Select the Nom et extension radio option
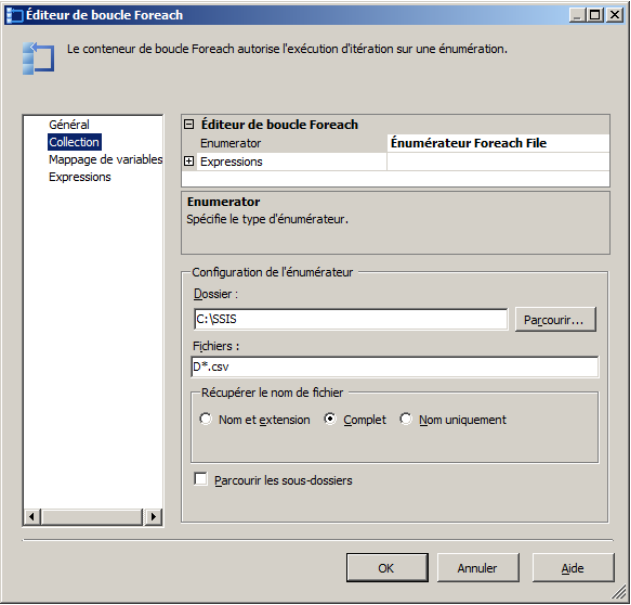The width and height of the screenshot is (631, 605). tap(207, 420)
